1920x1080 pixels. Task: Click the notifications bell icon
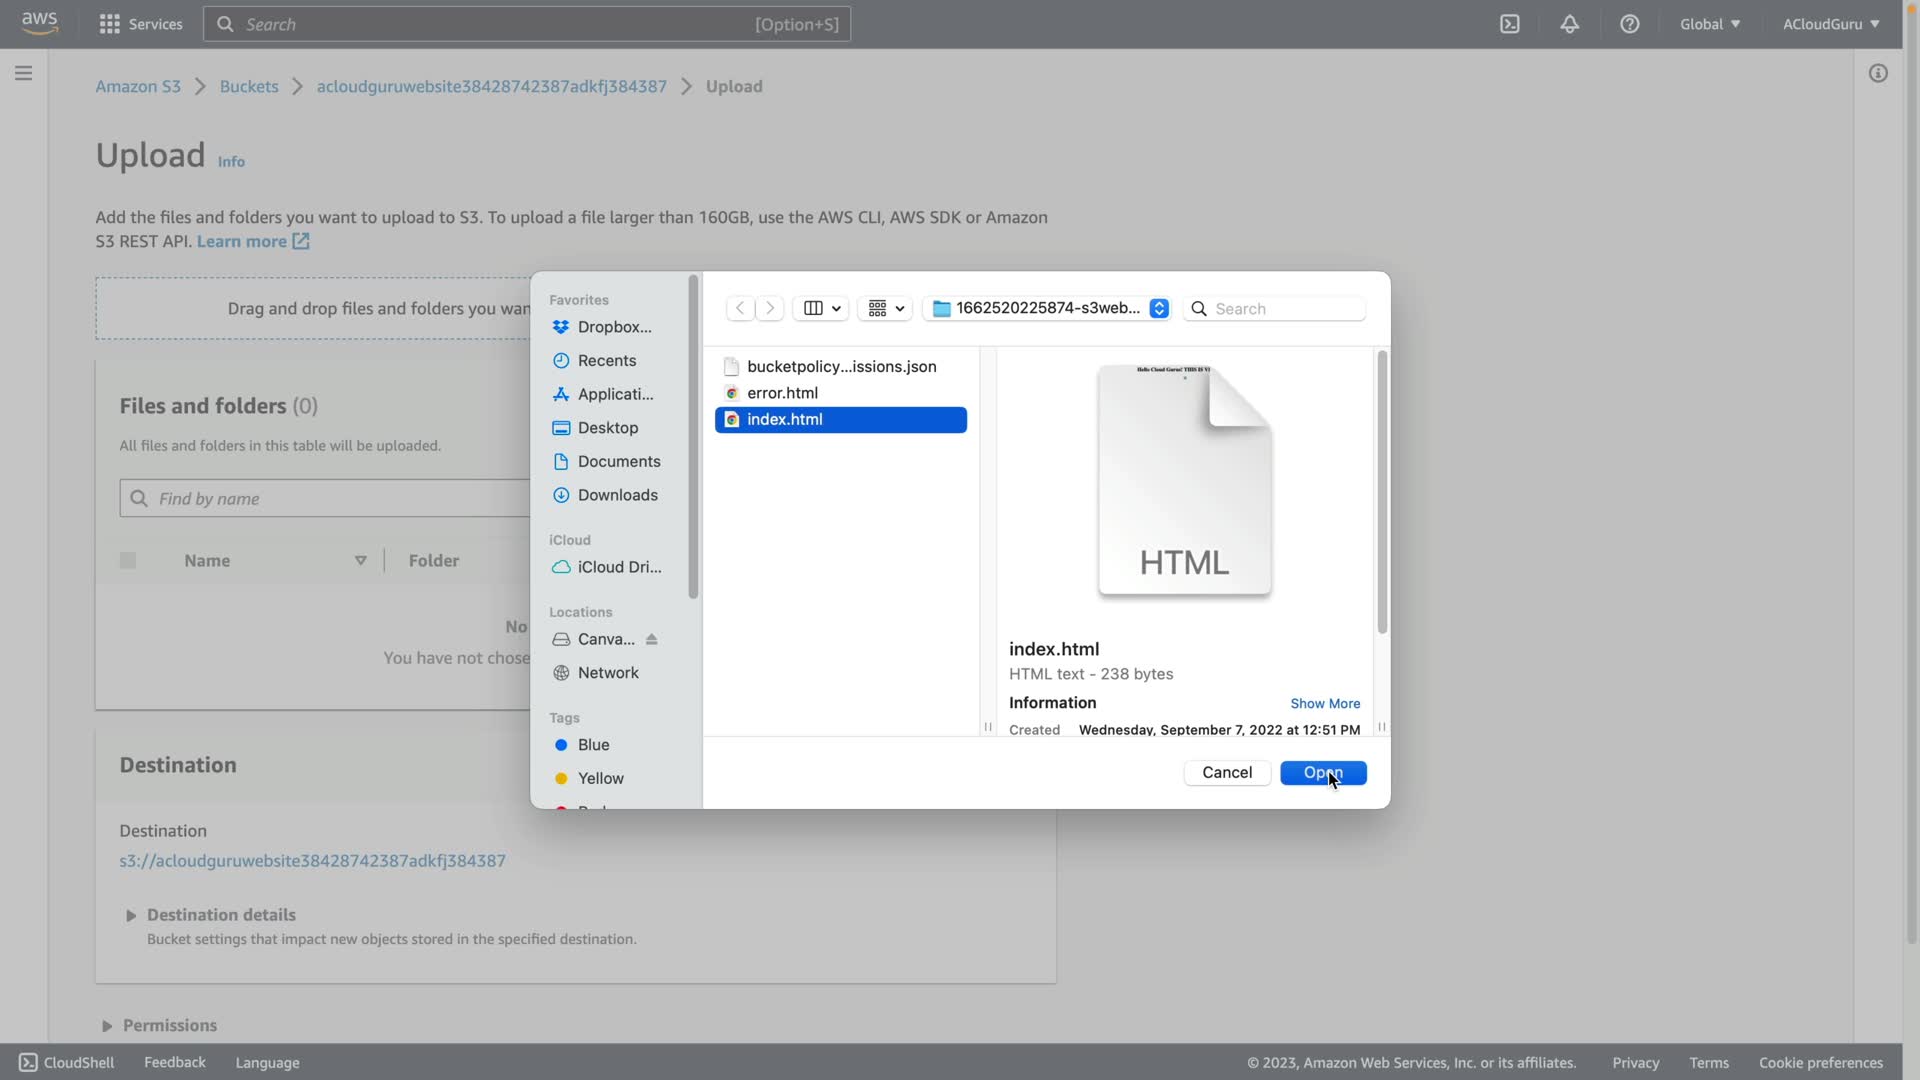1569,24
